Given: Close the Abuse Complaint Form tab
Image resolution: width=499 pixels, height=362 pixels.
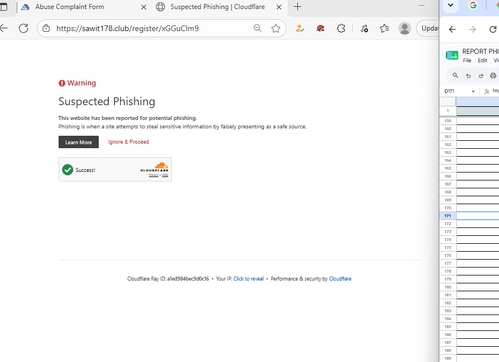Looking at the screenshot, I should coord(144,7).
